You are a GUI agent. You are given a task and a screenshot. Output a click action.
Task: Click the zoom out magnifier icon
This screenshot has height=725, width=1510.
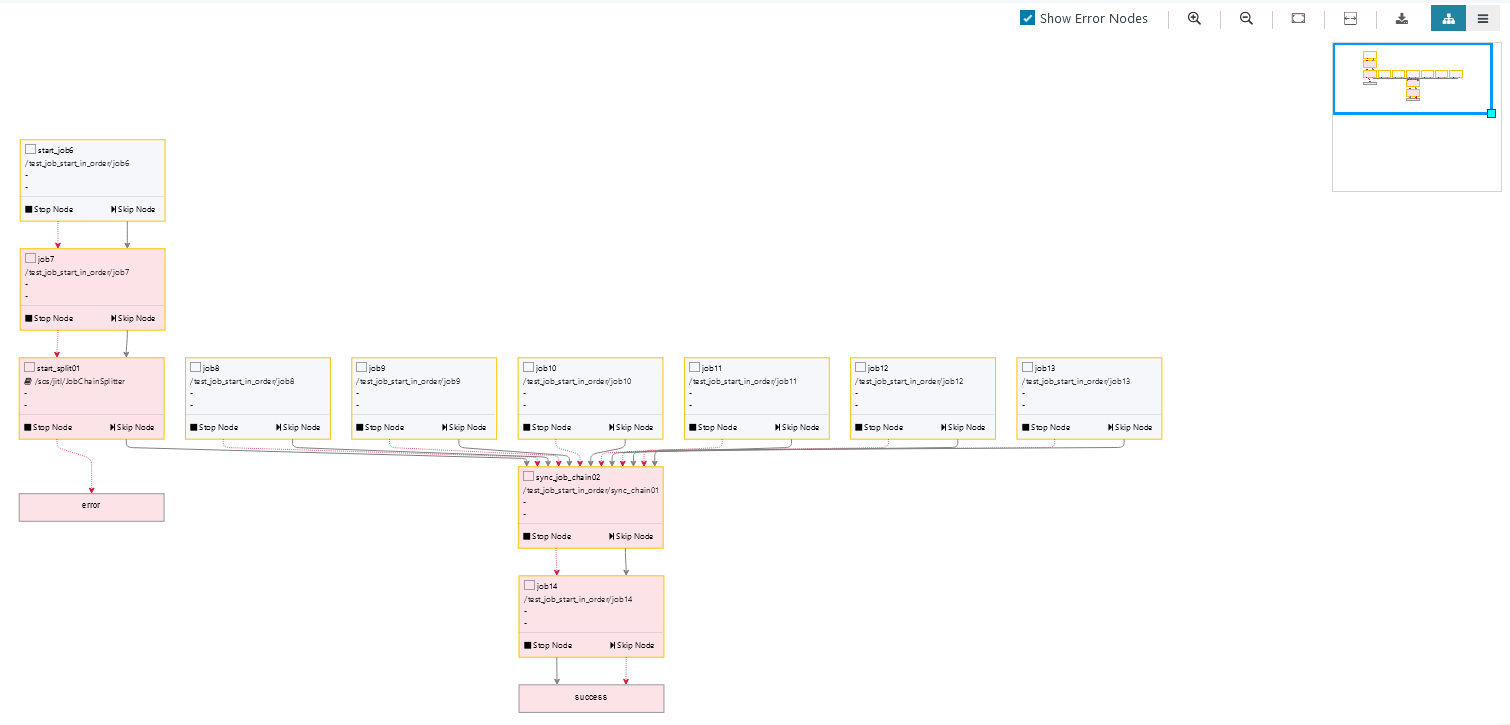[1246, 18]
